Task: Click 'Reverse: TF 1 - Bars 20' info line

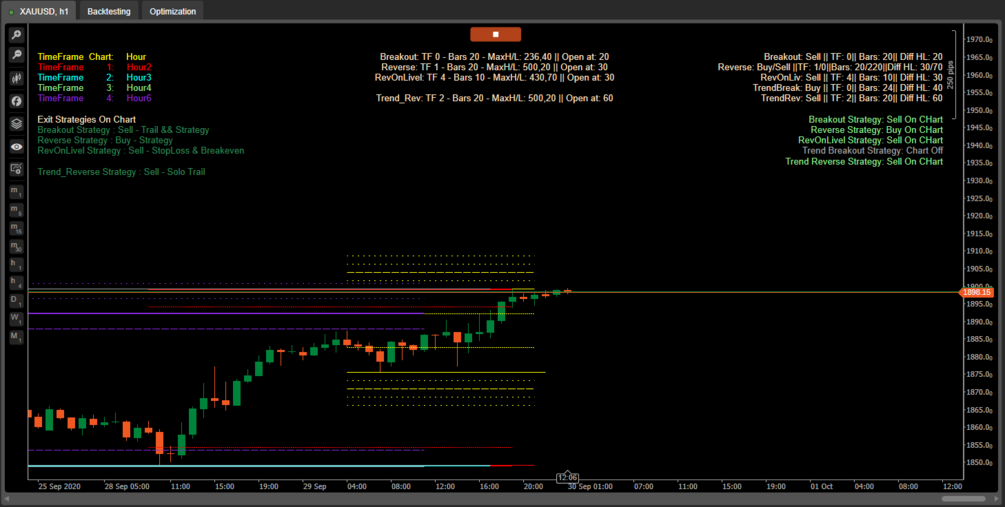Action: 494,67
